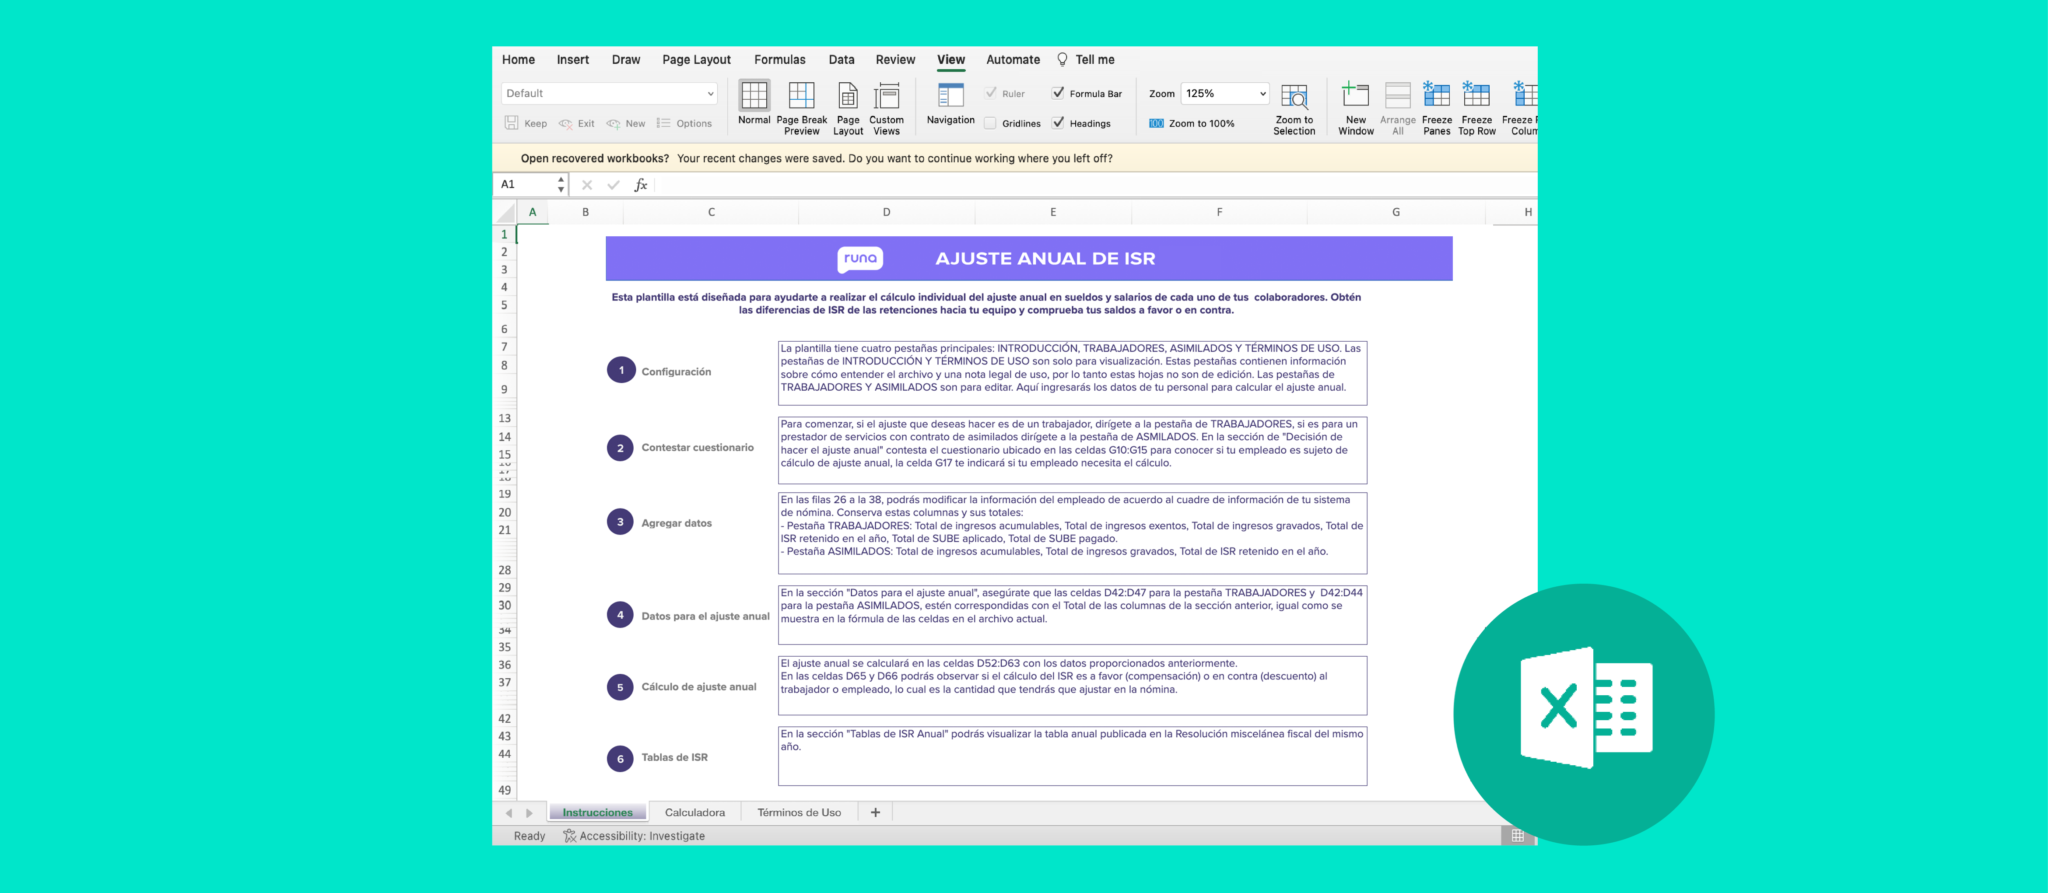Image resolution: width=2048 pixels, height=893 pixels.
Task: Select the Calculadora sheet tab
Action: point(695,813)
